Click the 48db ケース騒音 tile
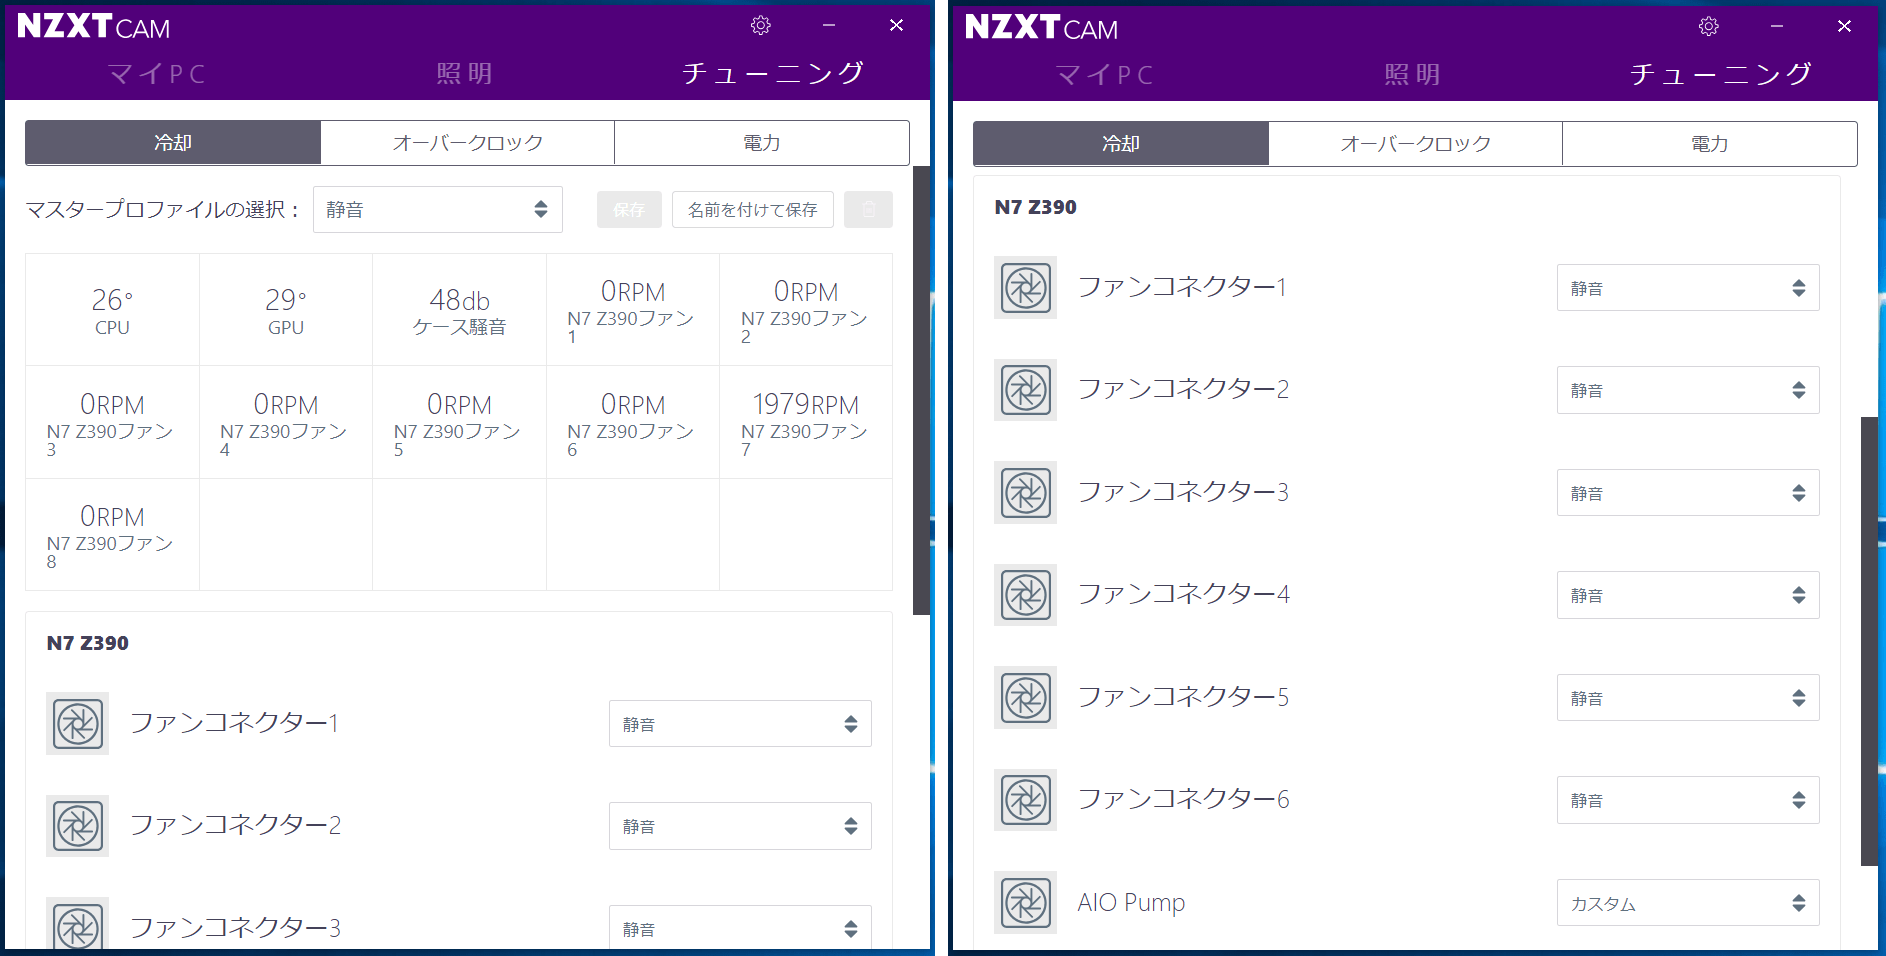 [x=460, y=310]
